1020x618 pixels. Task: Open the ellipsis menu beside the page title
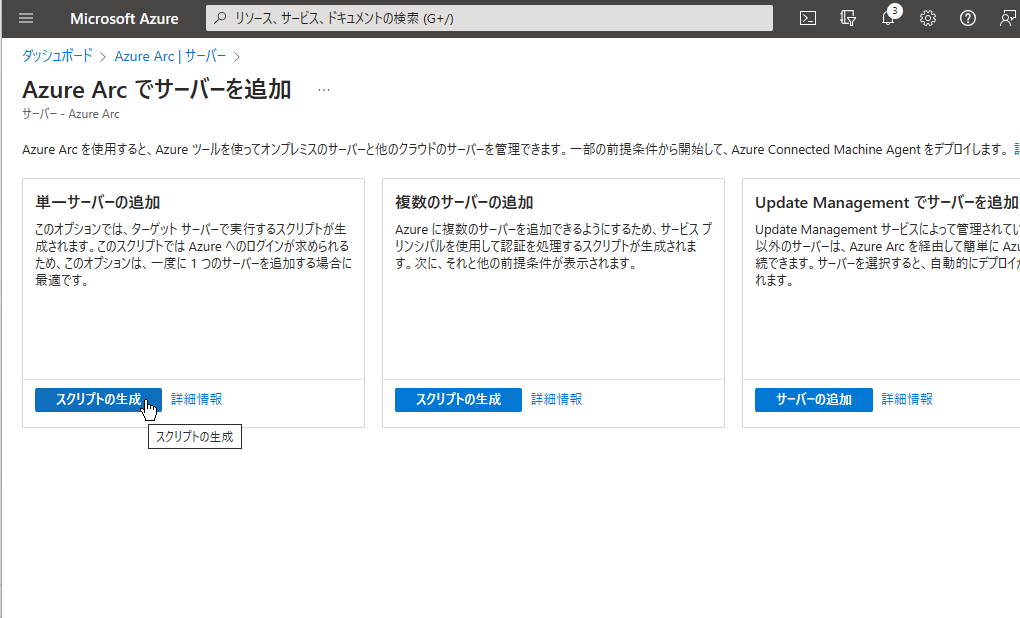click(324, 90)
